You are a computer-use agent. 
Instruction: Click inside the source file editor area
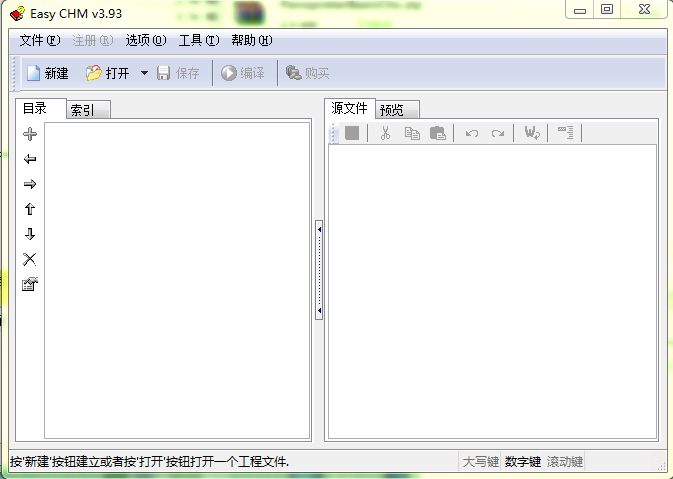[492, 292]
